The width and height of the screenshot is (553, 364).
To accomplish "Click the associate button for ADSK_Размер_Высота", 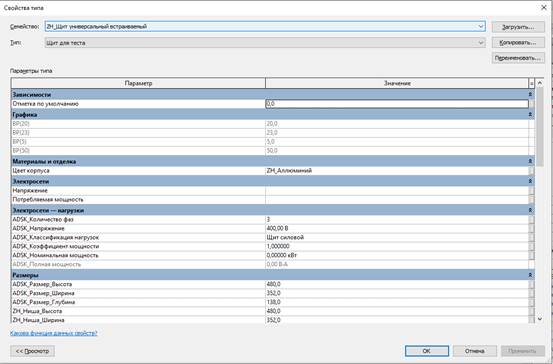I will pos(531,284).
